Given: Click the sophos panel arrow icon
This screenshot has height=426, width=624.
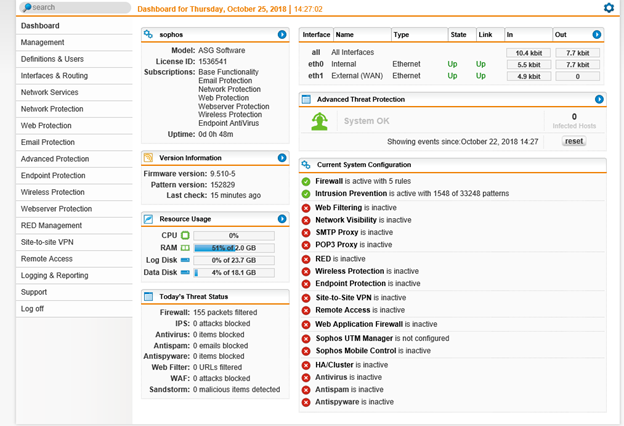Looking at the screenshot, I should [282, 35].
